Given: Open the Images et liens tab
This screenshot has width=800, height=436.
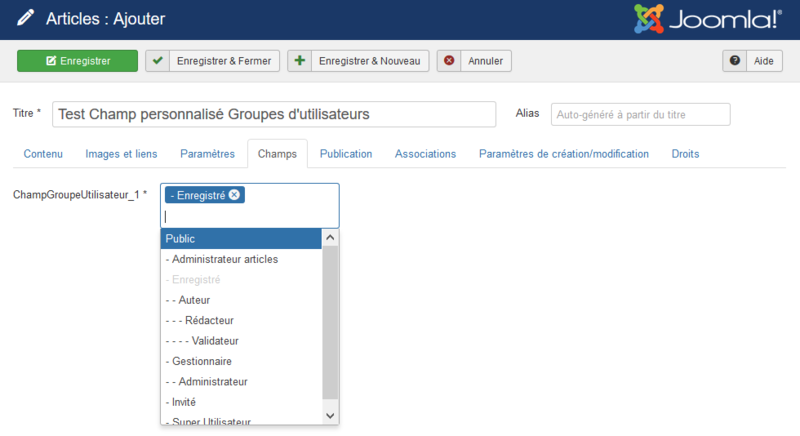Looking at the screenshot, I should pos(121,154).
